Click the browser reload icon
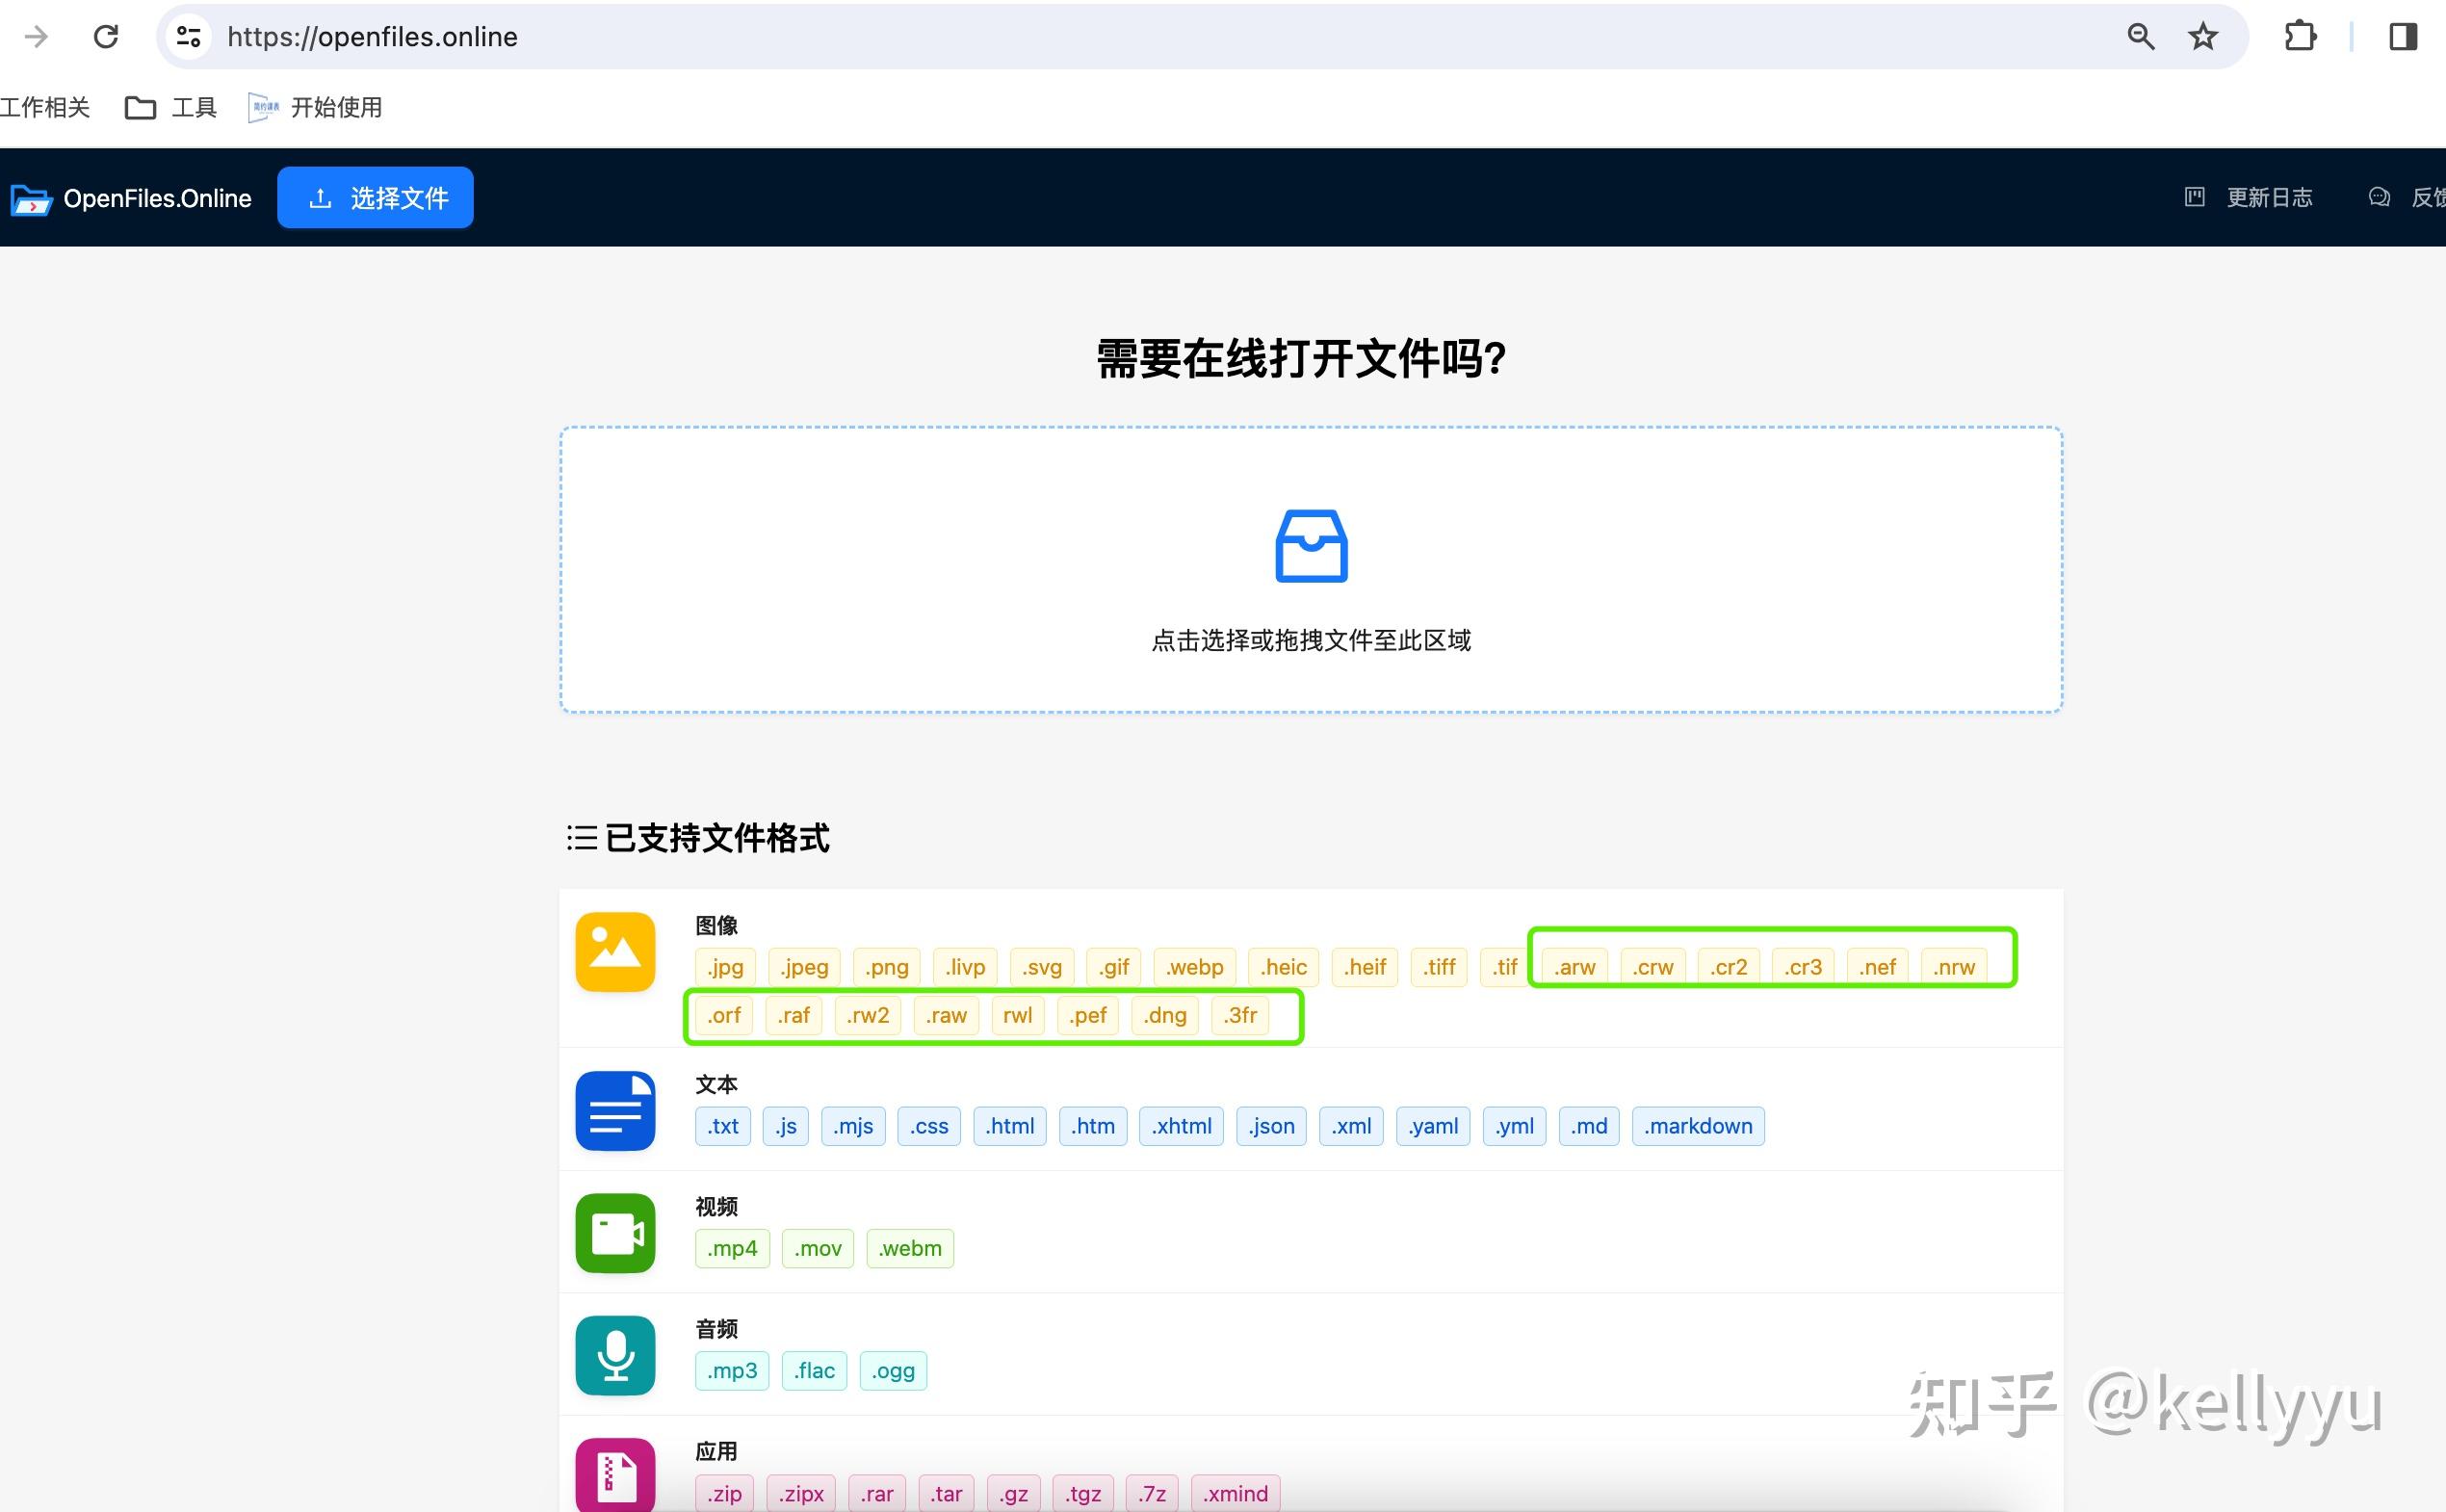The height and width of the screenshot is (1512, 2446). click(x=106, y=37)
